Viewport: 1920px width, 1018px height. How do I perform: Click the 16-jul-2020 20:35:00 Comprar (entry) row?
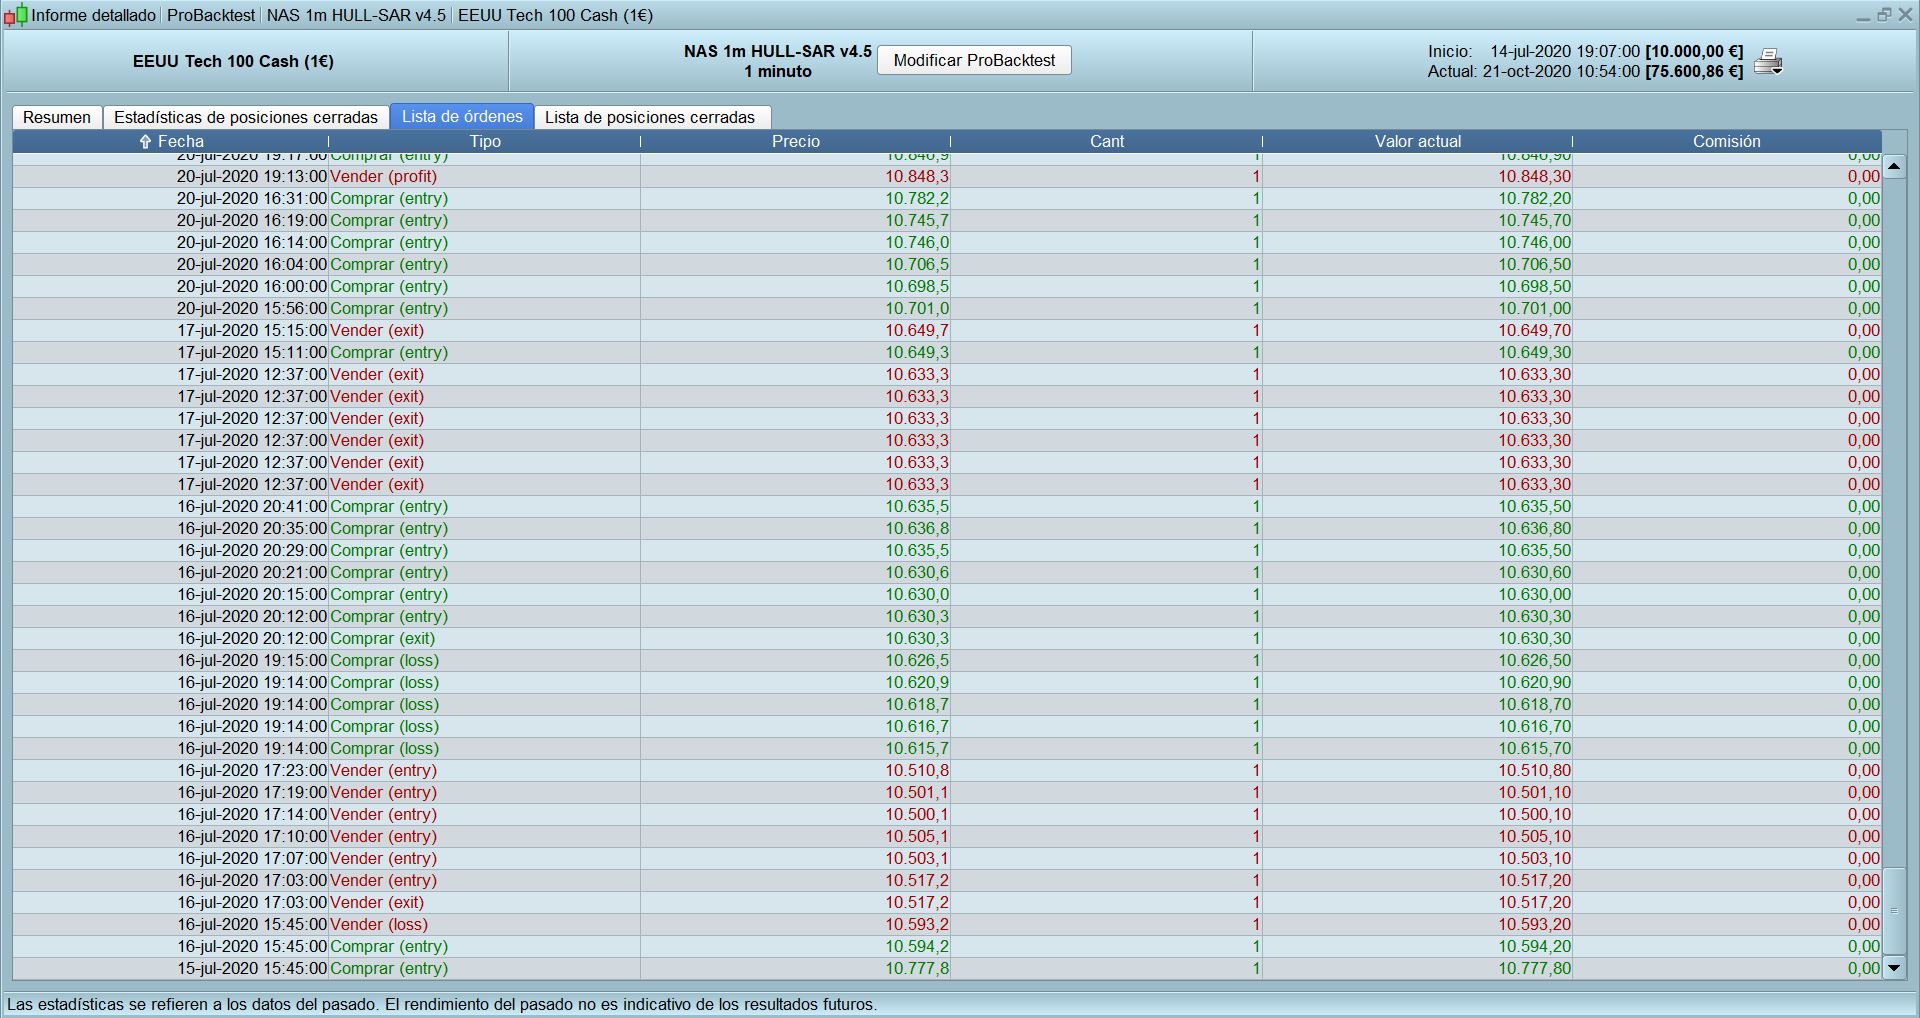(x=947, y=528)
